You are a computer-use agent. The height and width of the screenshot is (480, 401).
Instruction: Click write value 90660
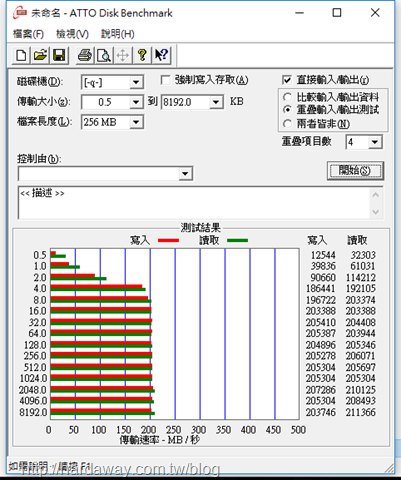(x=323, y=278)
